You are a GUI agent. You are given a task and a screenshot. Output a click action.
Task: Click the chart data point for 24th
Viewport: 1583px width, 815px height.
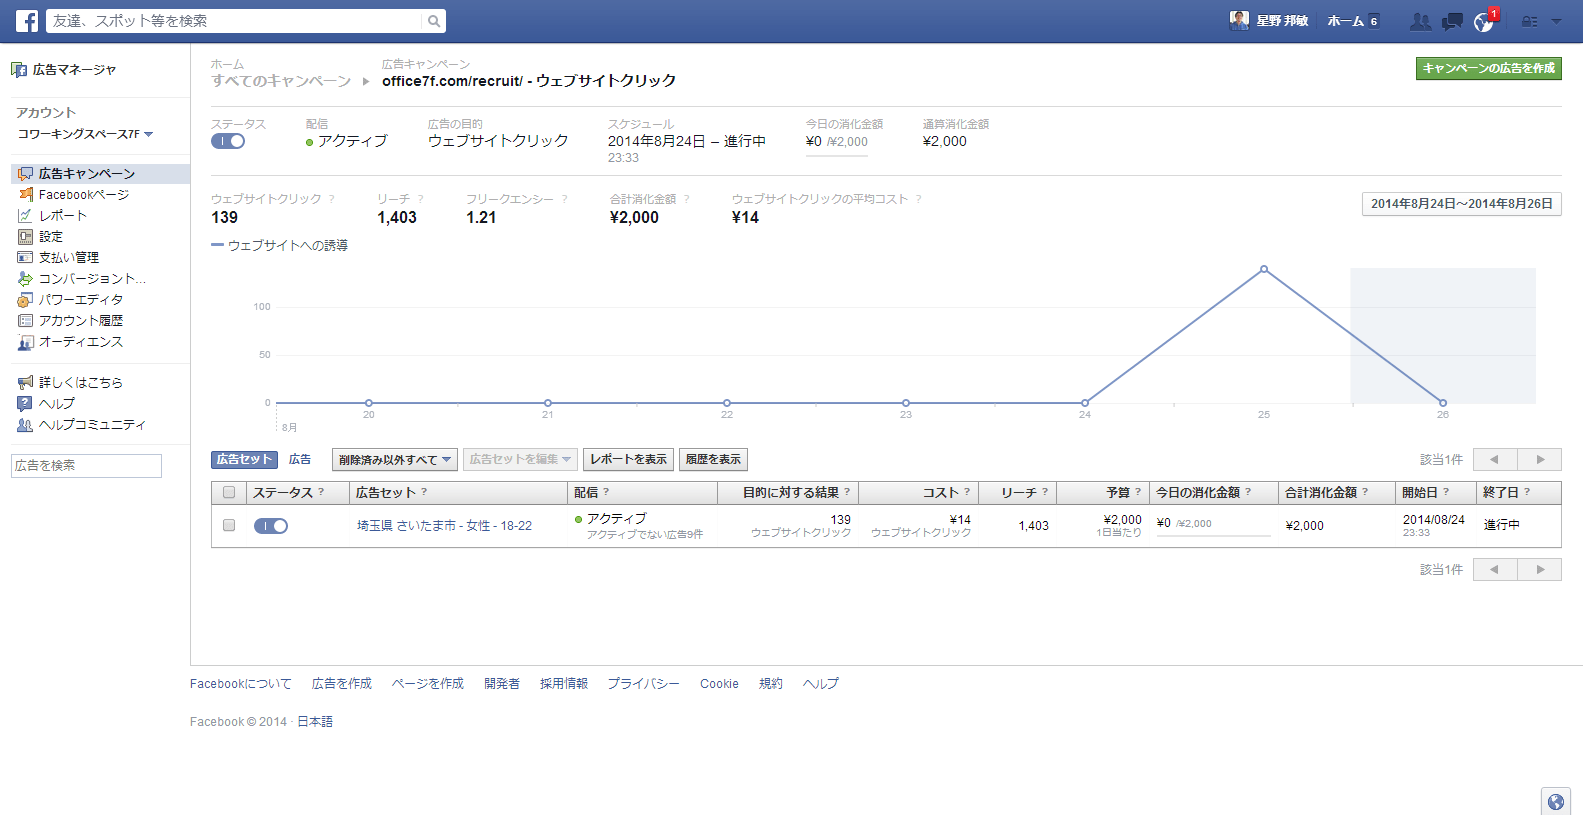click(x=1085, y=403)
